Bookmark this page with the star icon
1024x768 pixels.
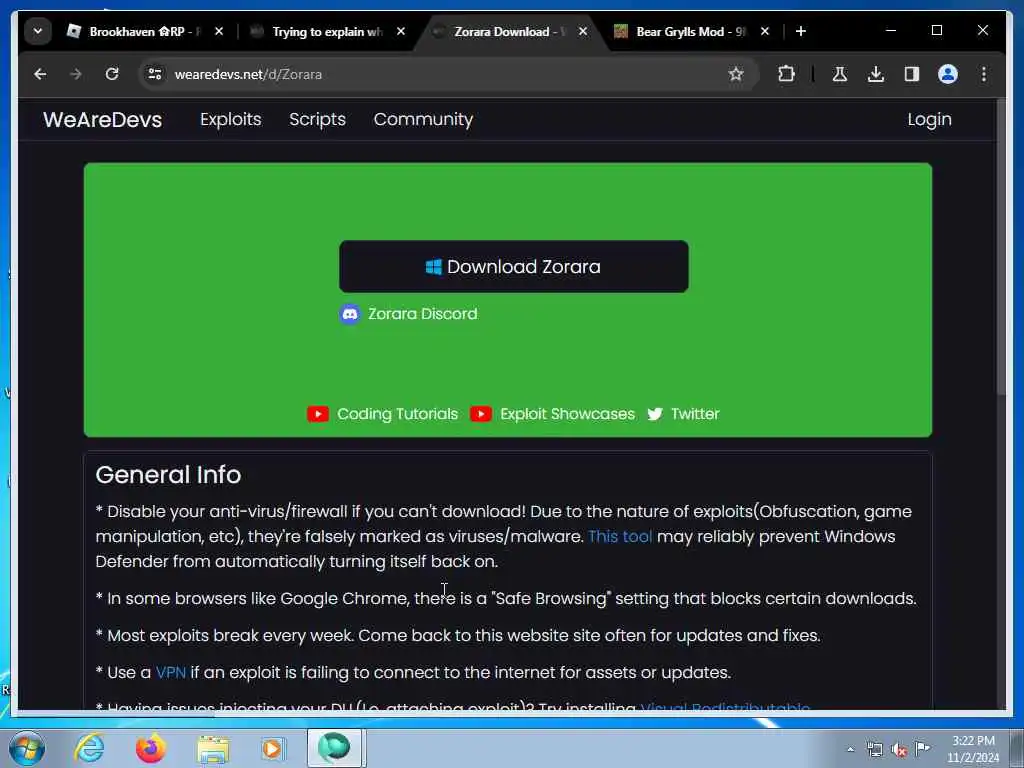[736, 74]
